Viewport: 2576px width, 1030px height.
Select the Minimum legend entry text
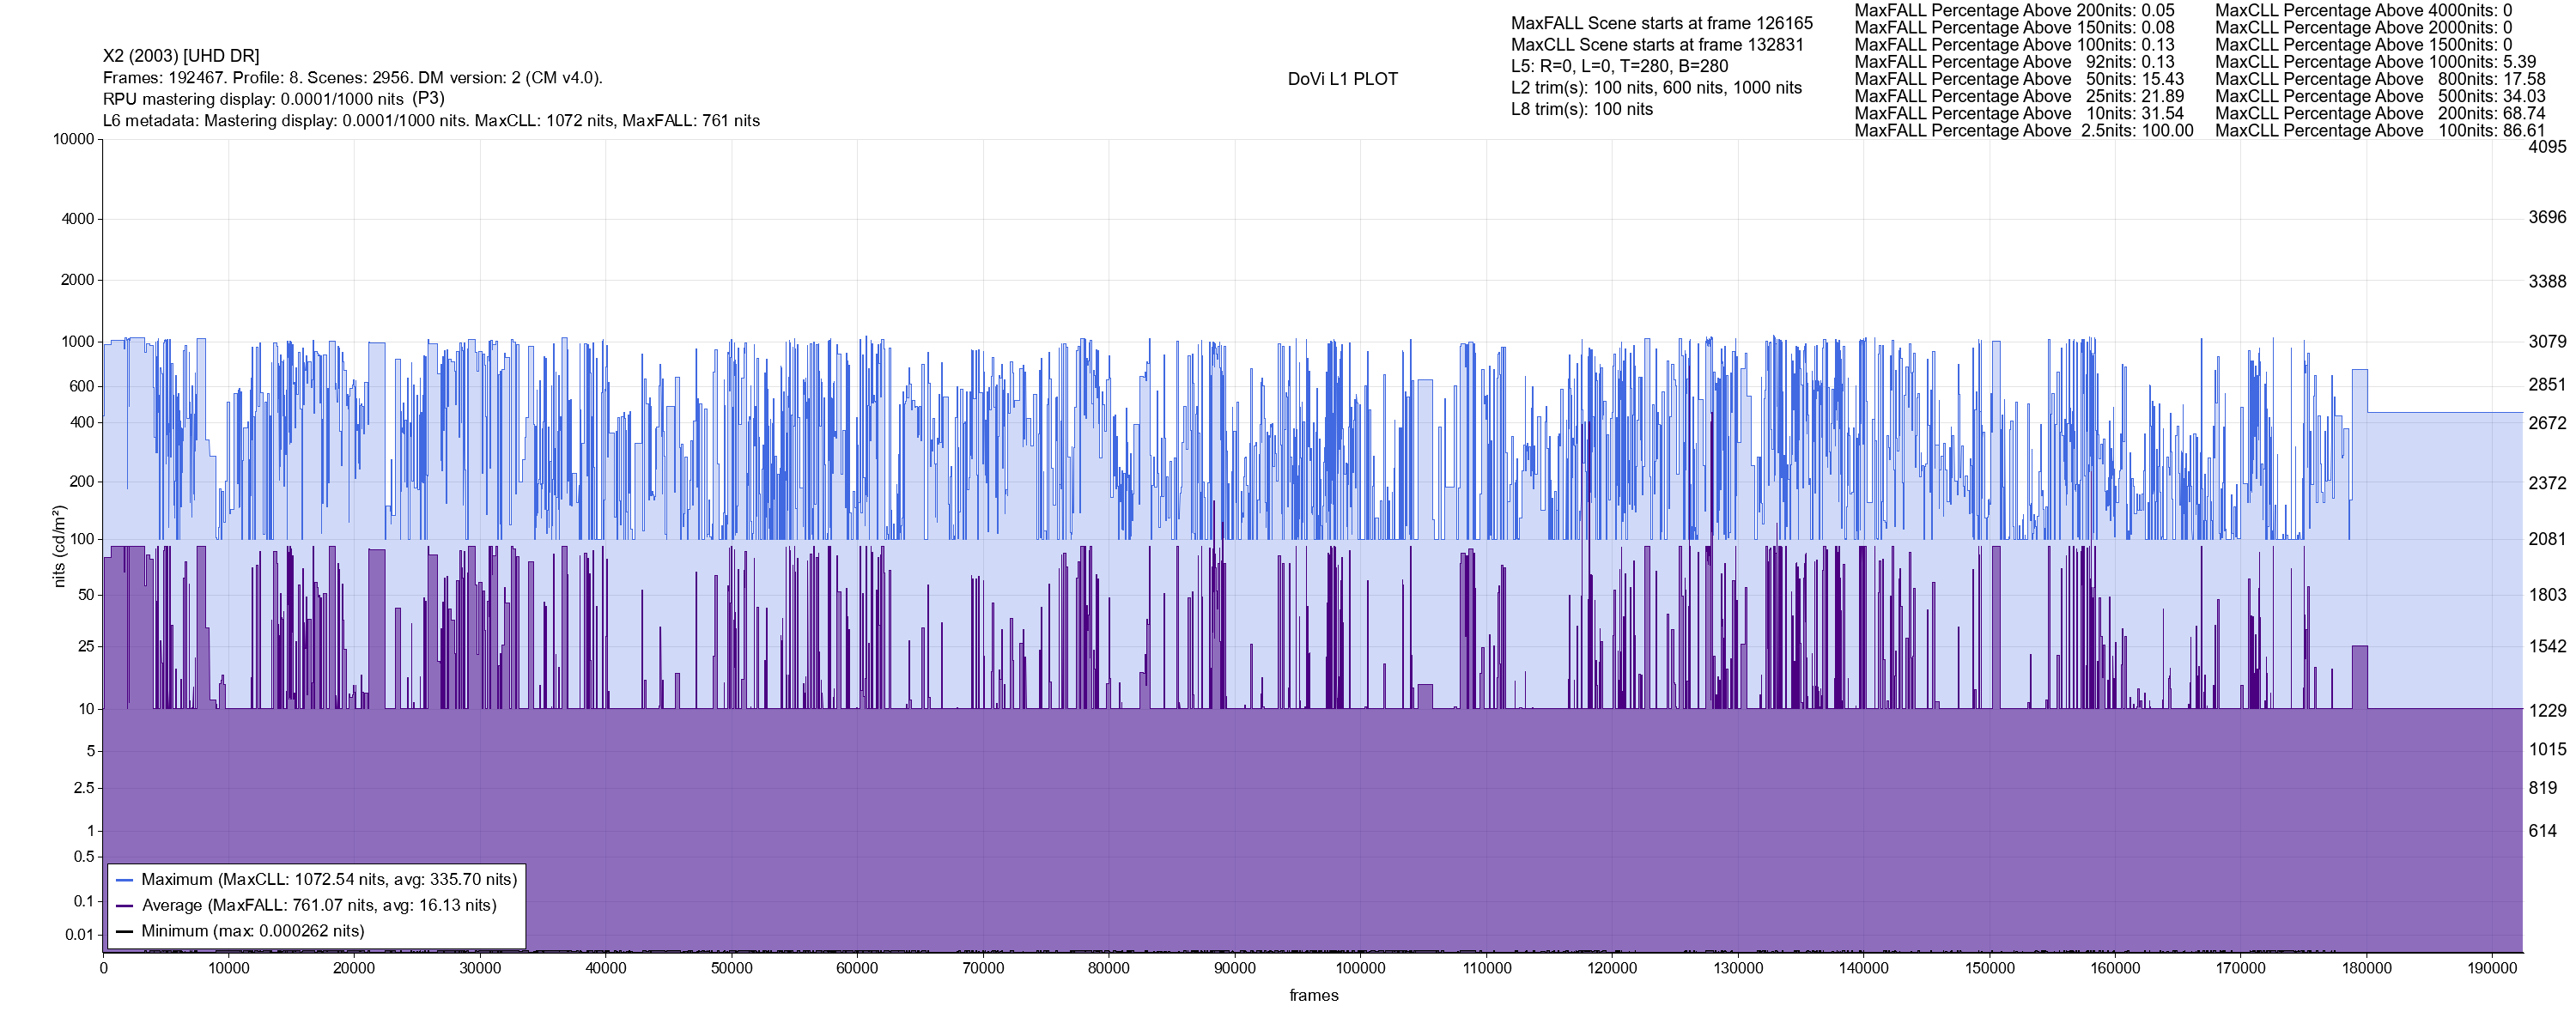(x=252, y=932)
